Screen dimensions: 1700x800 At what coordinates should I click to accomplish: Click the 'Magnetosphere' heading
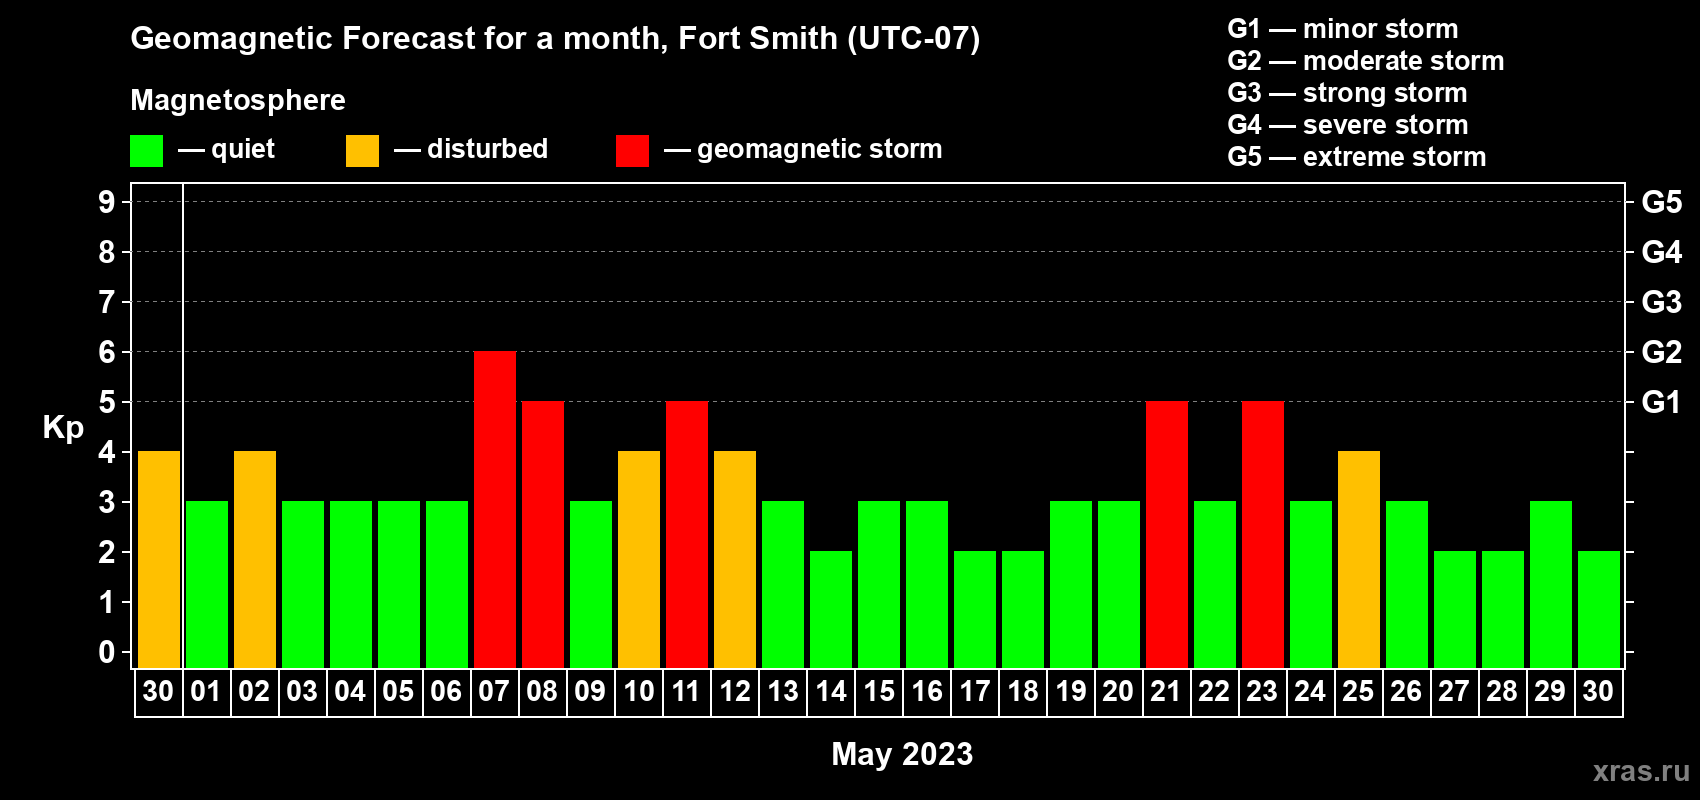[238, 100]
